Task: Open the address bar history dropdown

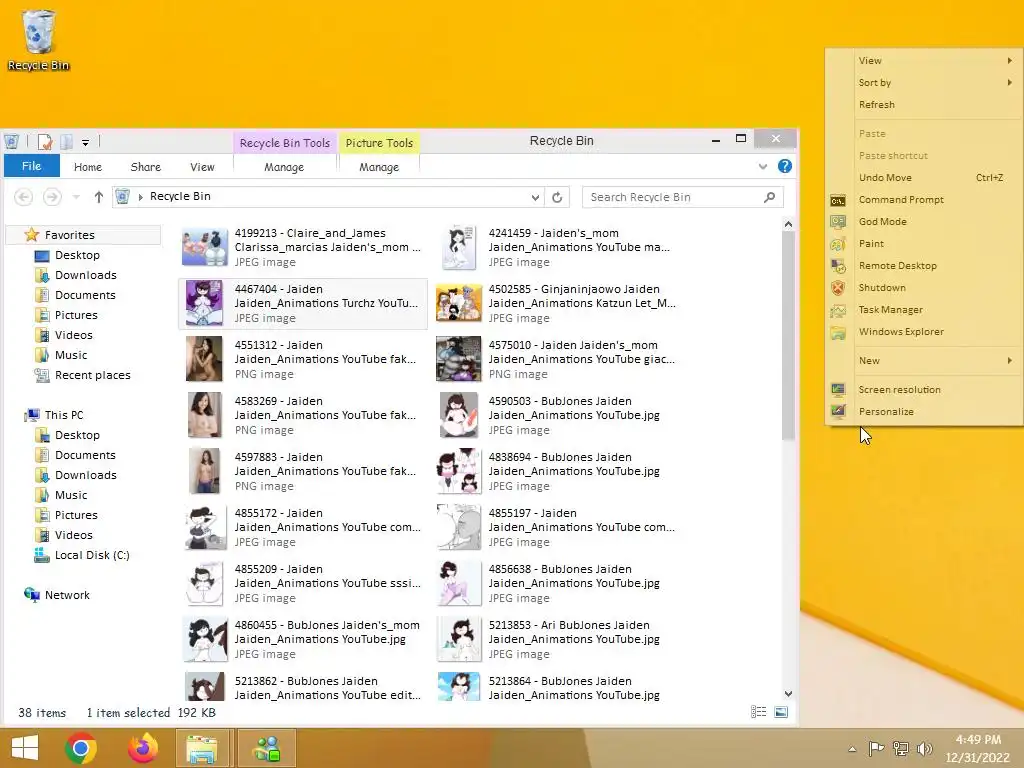Action: (535, 197)
